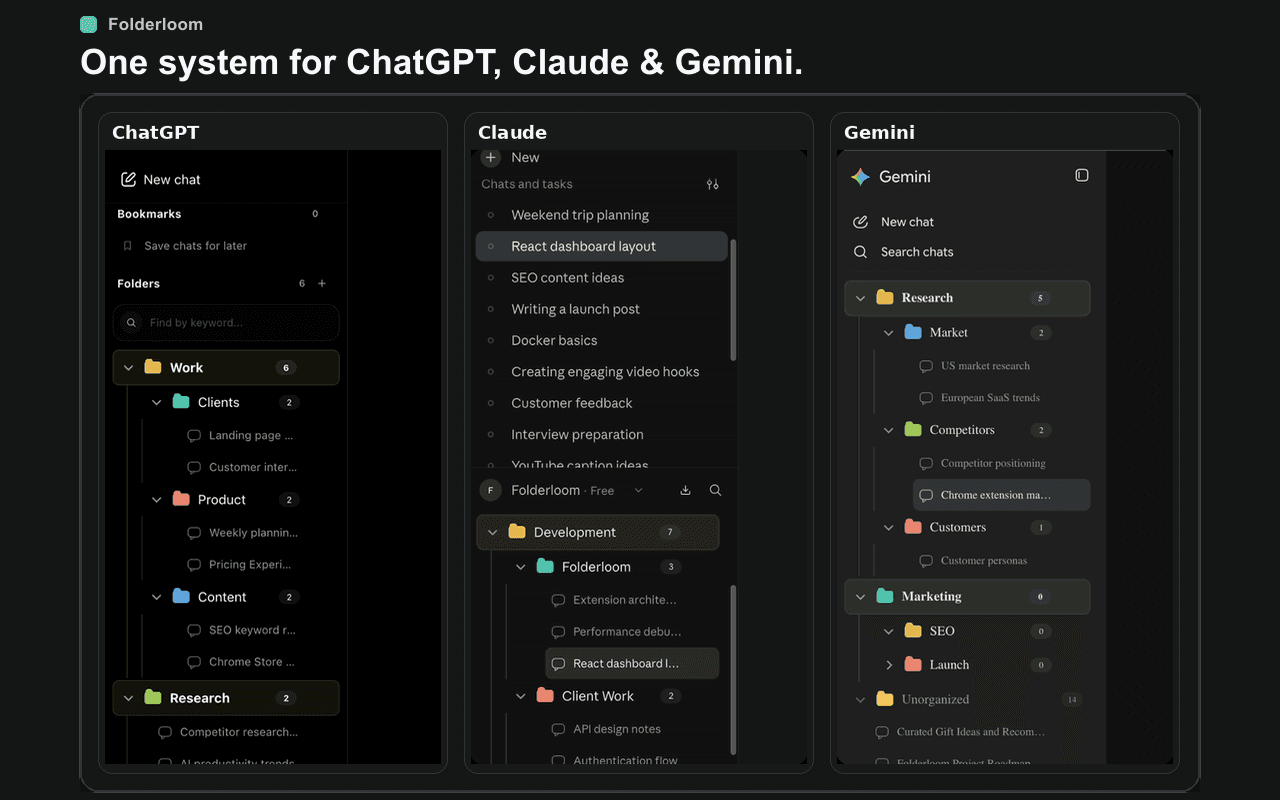Click the ChatGPT New chat pencil icon
The image size is (1280, 800).
point(128,180)
